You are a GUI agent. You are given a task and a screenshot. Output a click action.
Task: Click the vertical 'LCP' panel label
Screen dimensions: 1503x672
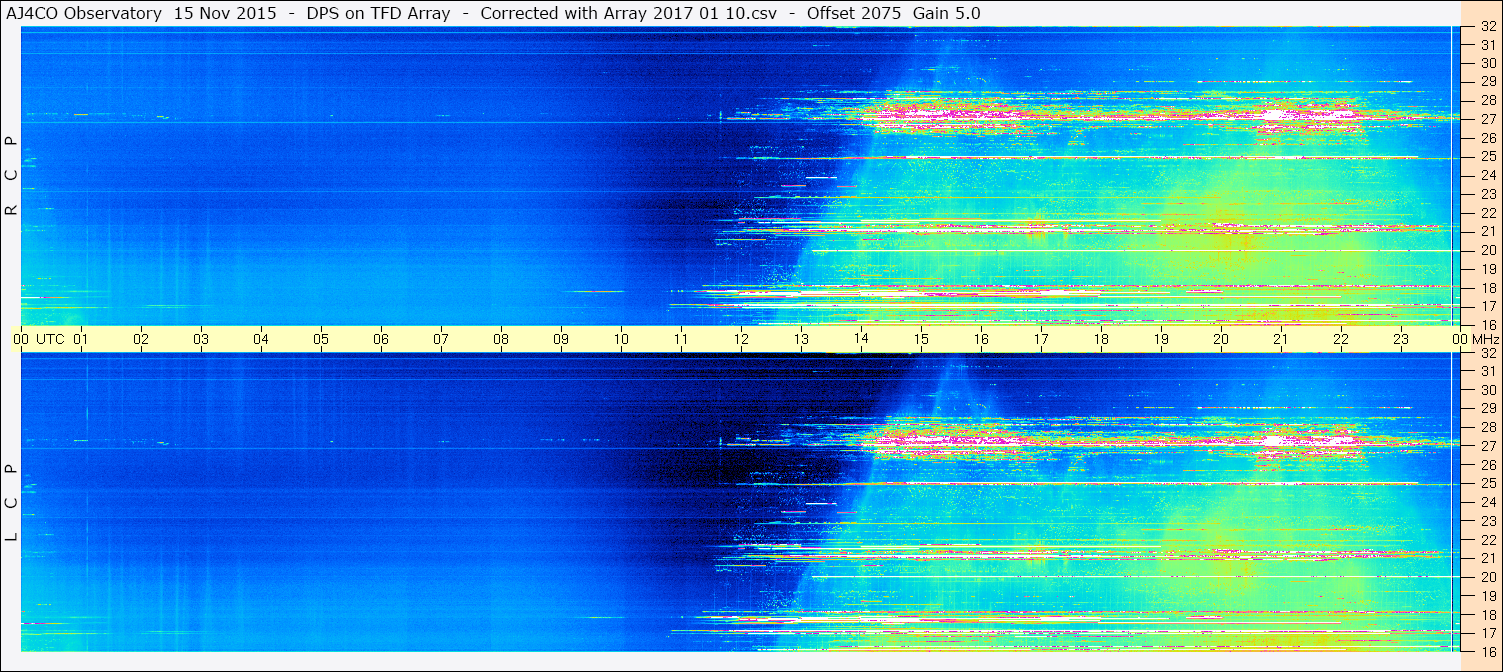click(11, 503)
